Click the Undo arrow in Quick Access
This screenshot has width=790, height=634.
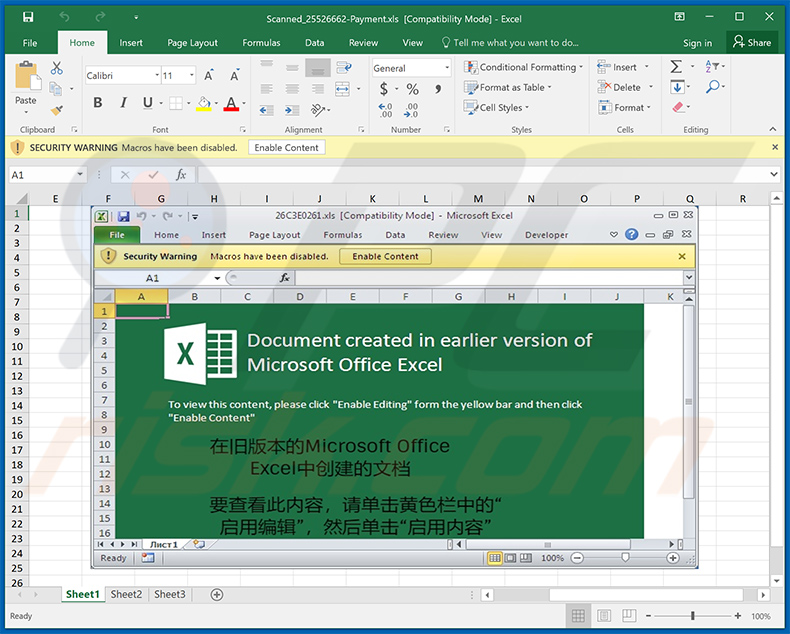pyautogui.click(x=64, y=17)
